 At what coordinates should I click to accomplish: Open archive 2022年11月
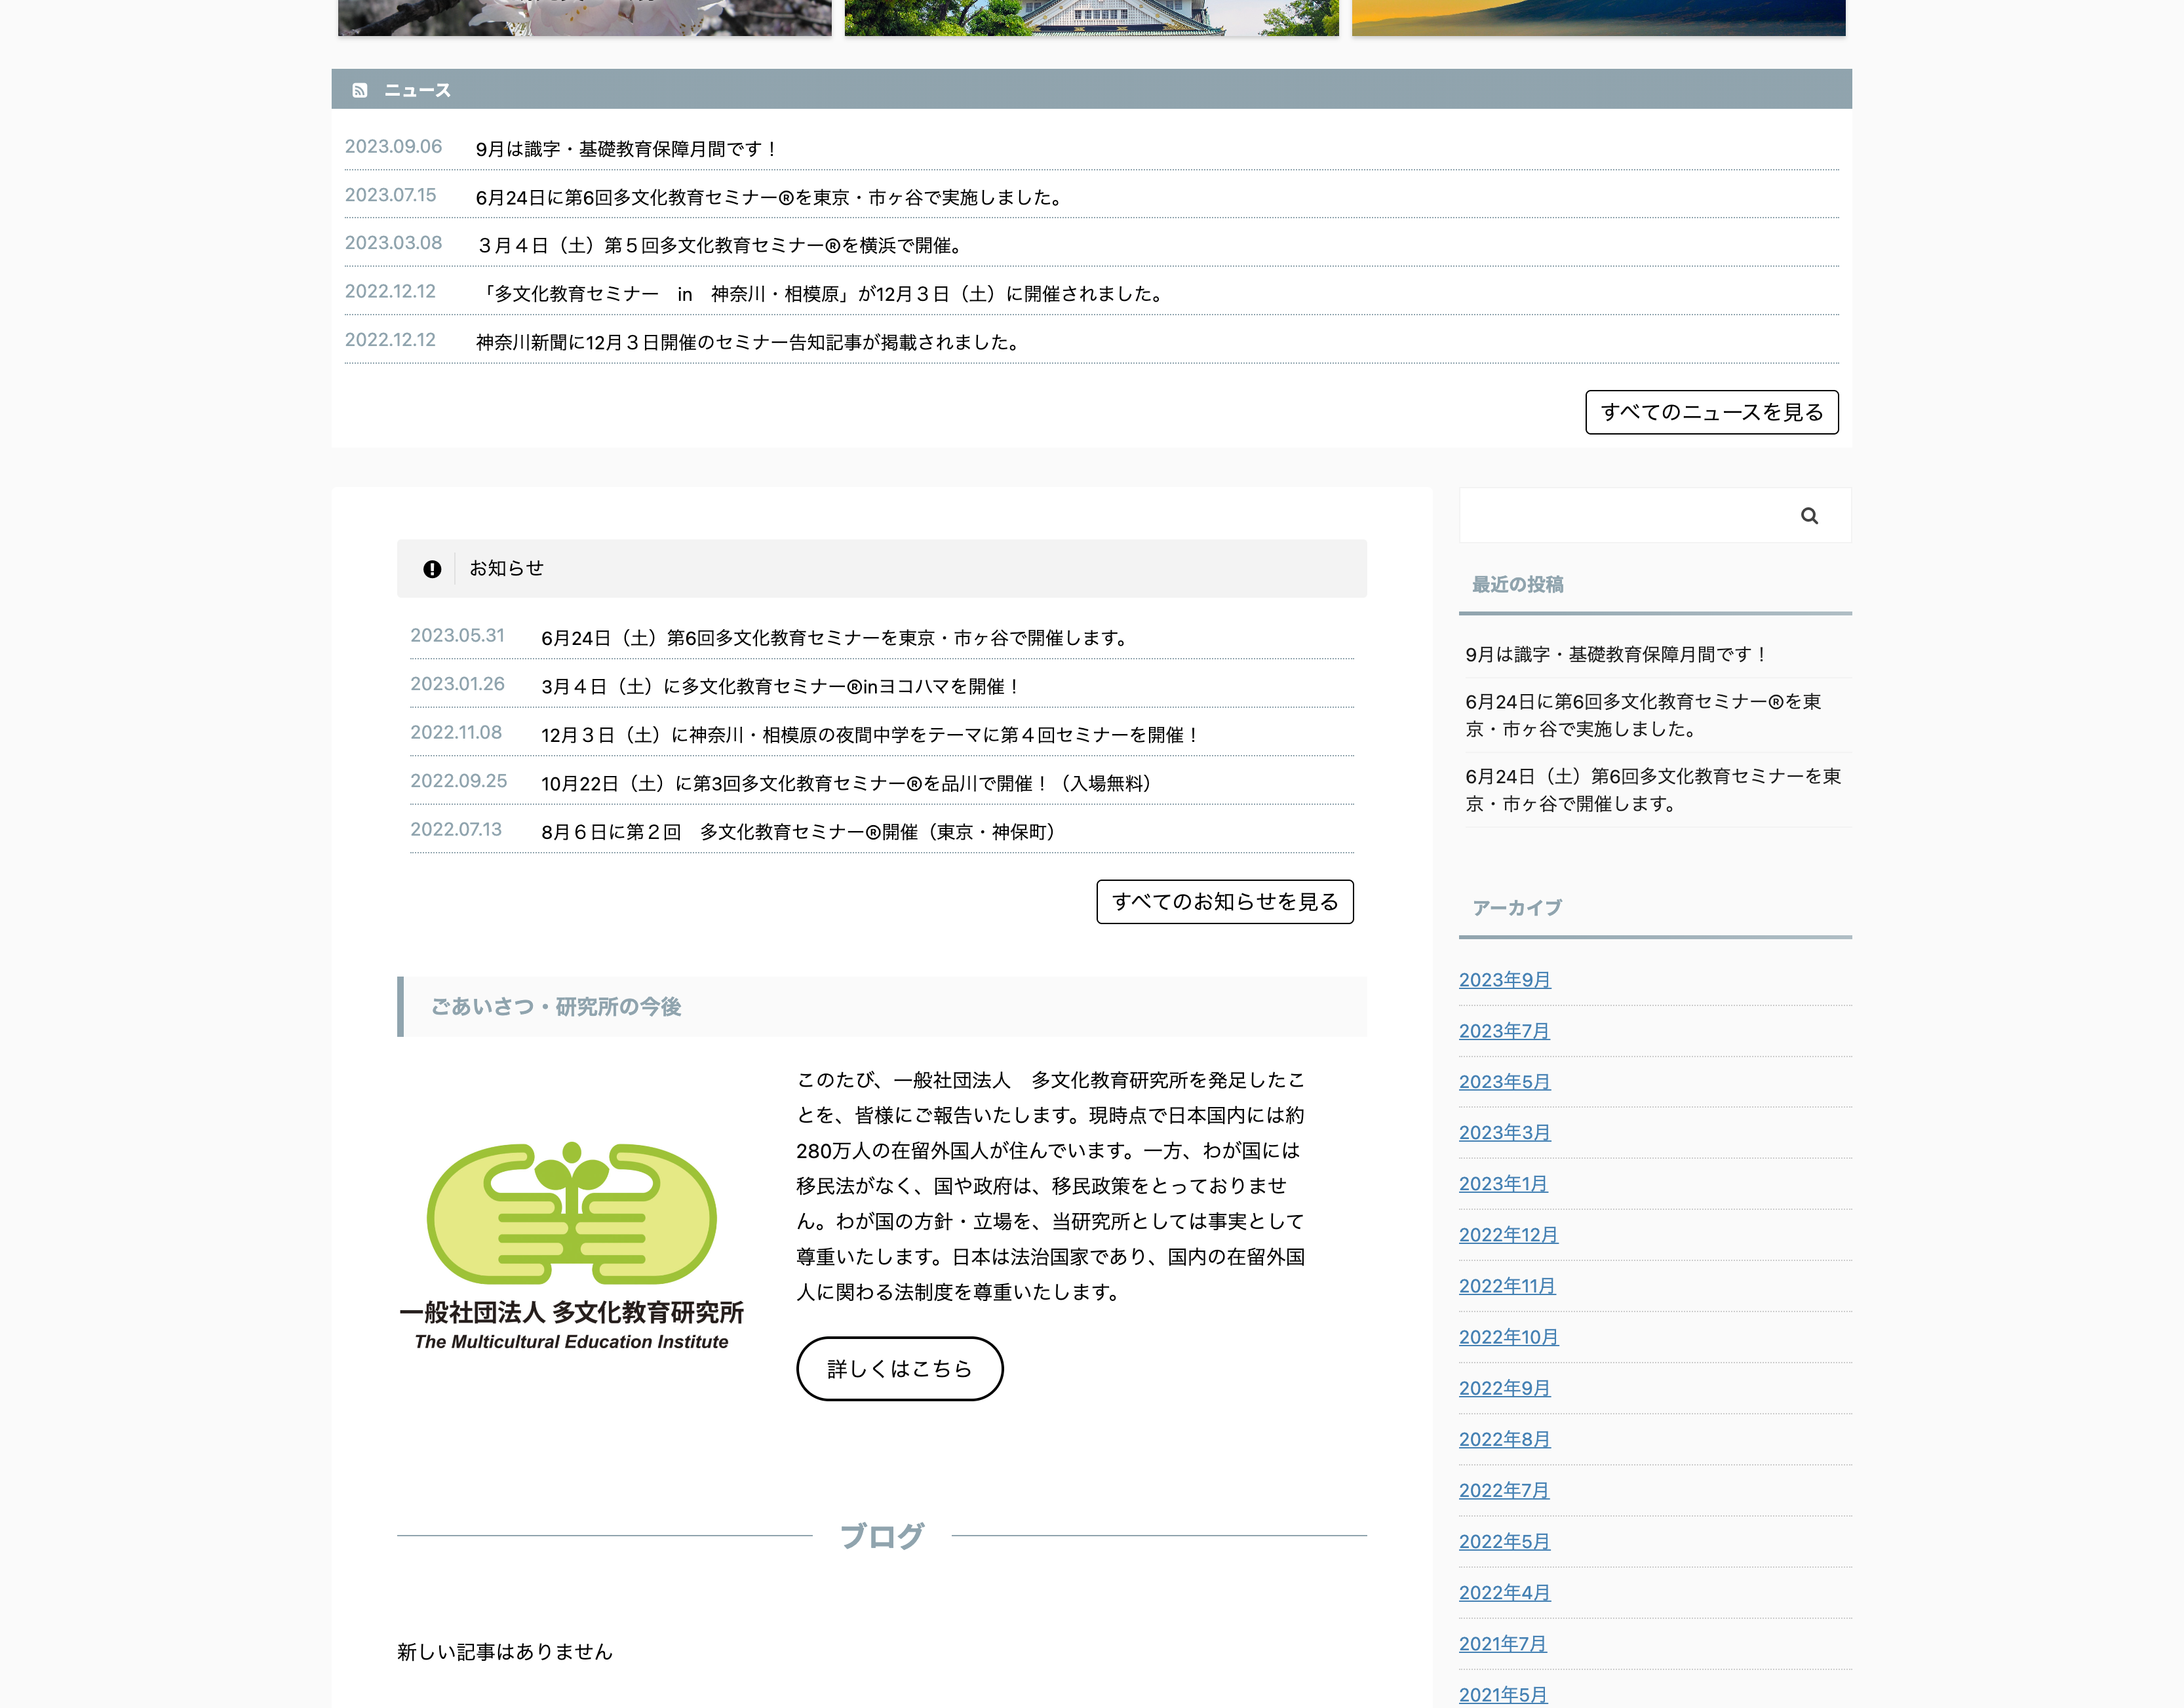(x=1507, y=1286)
